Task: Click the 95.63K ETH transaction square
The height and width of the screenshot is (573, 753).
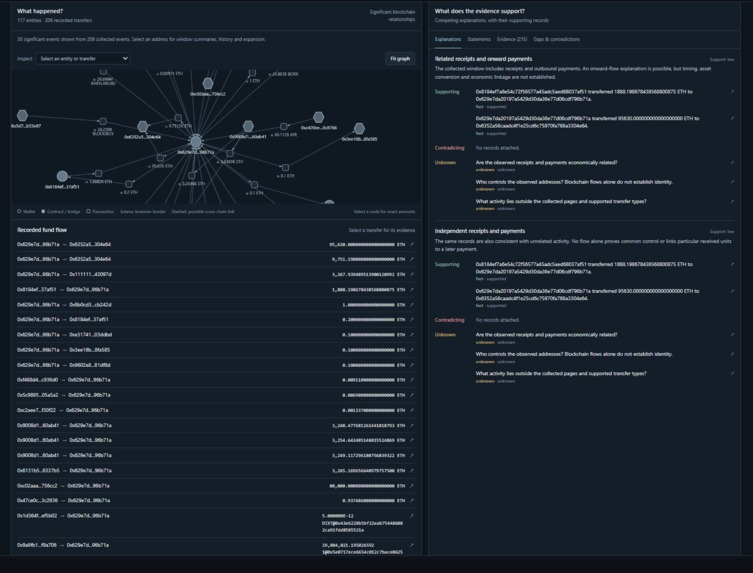Action: 160,158
